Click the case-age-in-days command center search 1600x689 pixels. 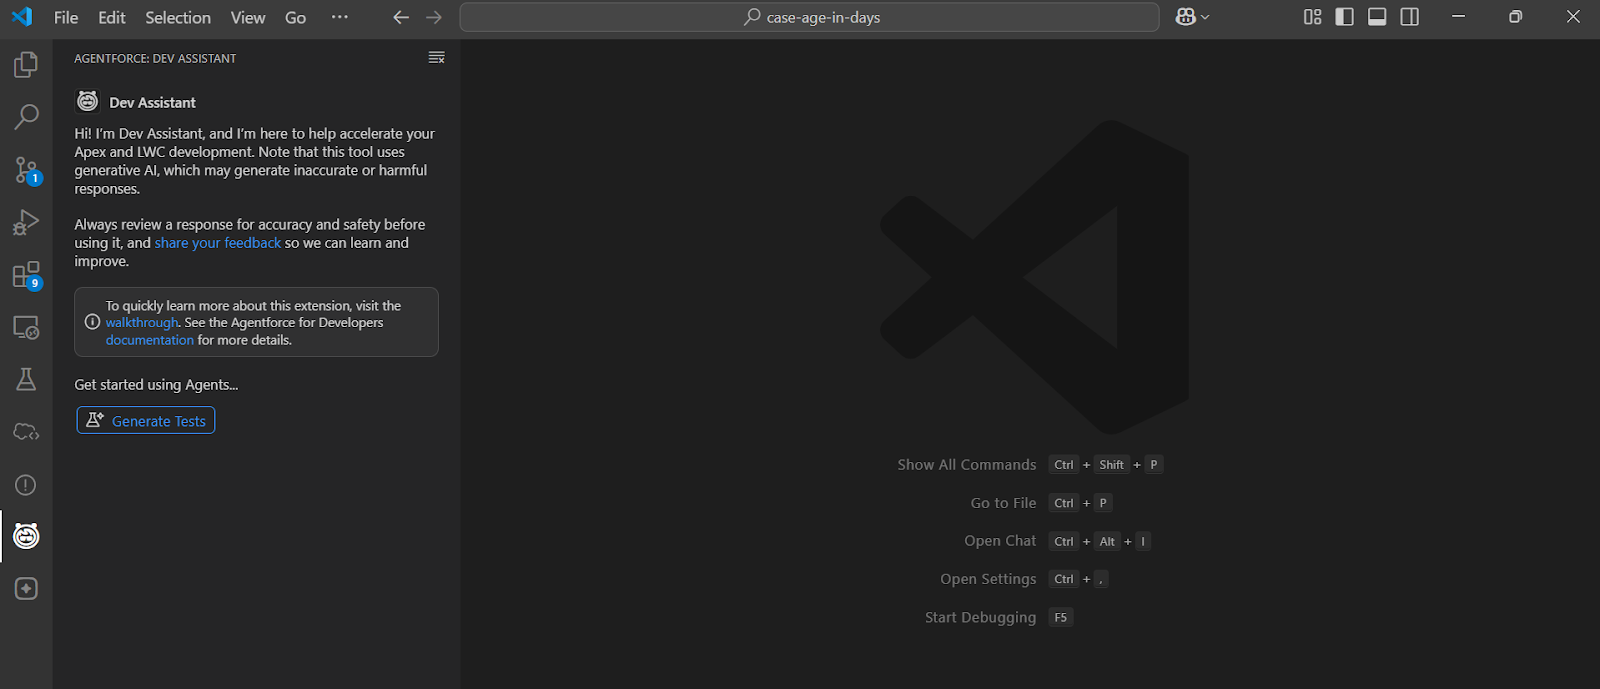809,17
